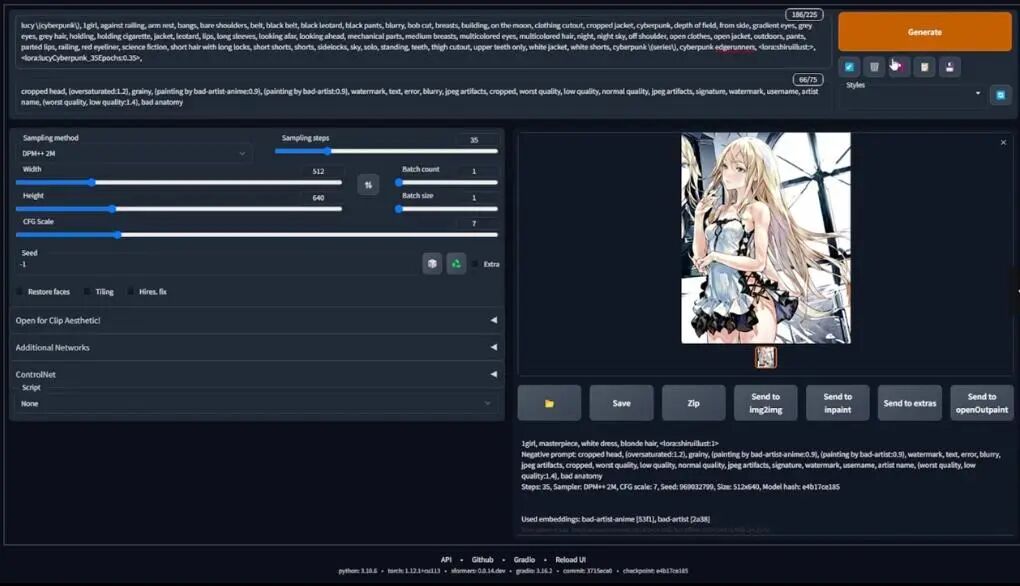1020x586 pixels.
Task: Click the 186/225 token counter
Action: 804,14
